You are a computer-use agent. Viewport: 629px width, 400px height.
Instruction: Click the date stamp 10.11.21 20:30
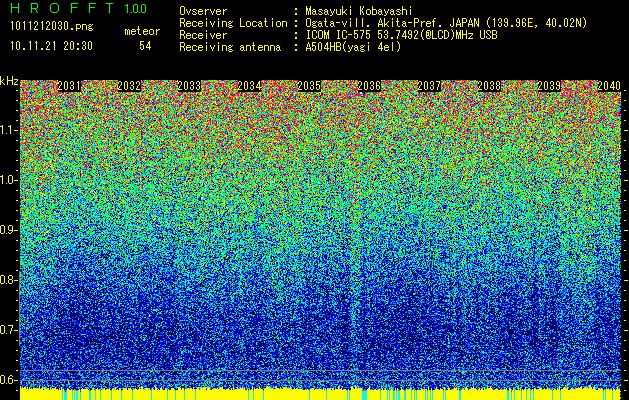click(x=51, y=46)
